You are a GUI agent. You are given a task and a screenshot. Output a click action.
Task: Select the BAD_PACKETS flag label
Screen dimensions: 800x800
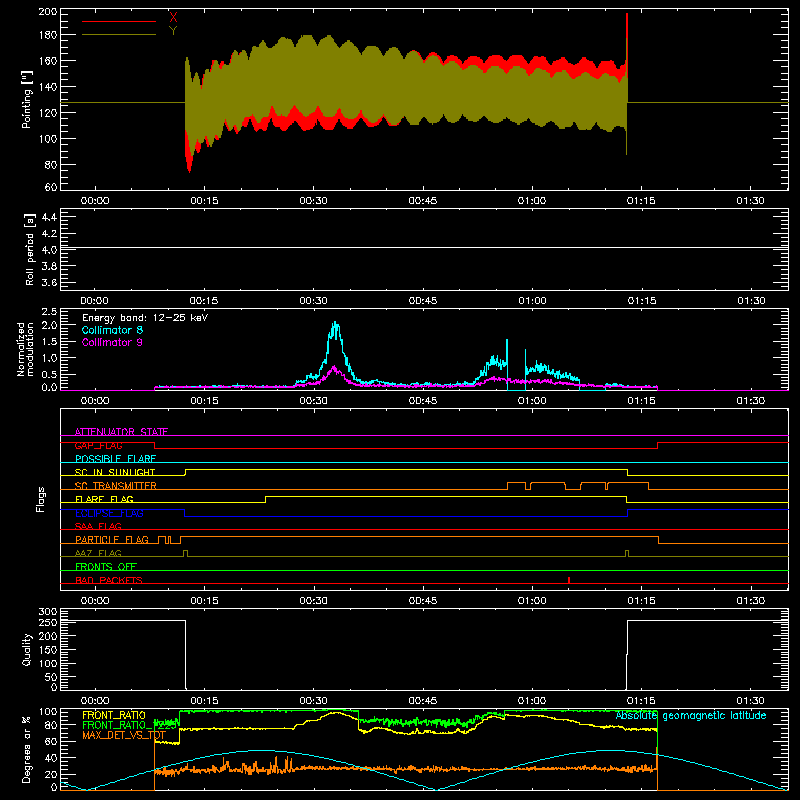(x=109, y=580)
